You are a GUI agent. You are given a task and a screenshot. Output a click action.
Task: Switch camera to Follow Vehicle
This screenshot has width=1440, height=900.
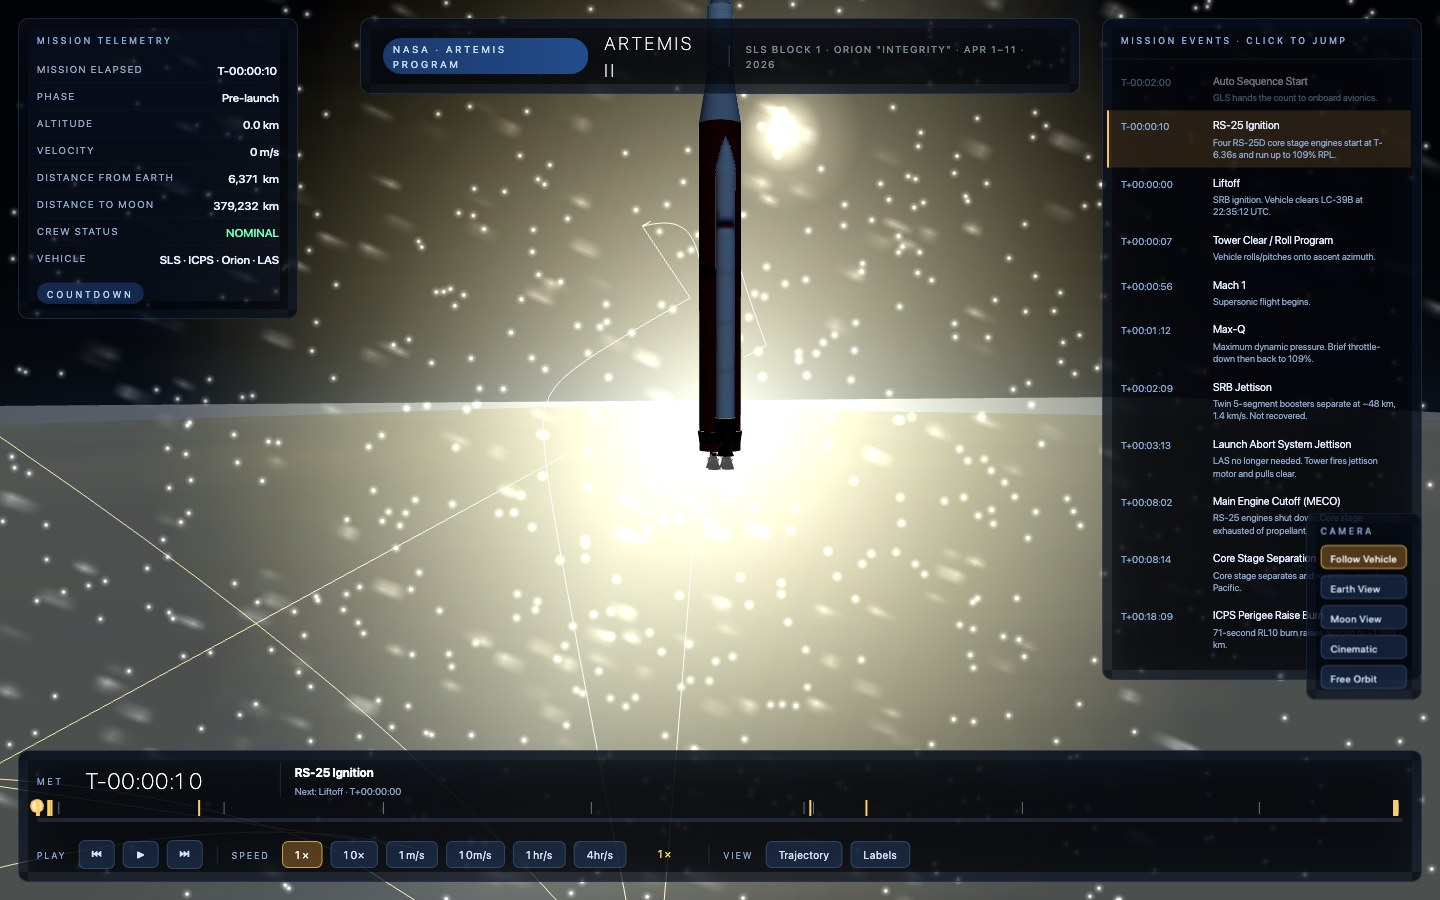[x=1363, y=558]
